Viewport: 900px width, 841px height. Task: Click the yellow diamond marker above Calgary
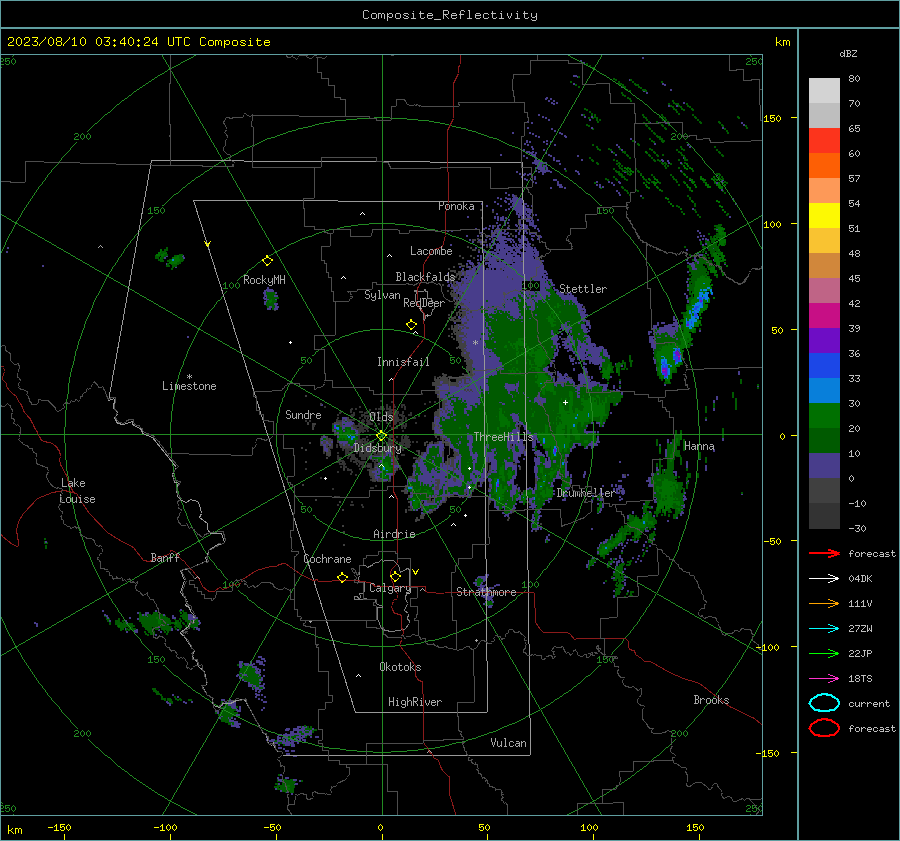click(x=395, y=576)
